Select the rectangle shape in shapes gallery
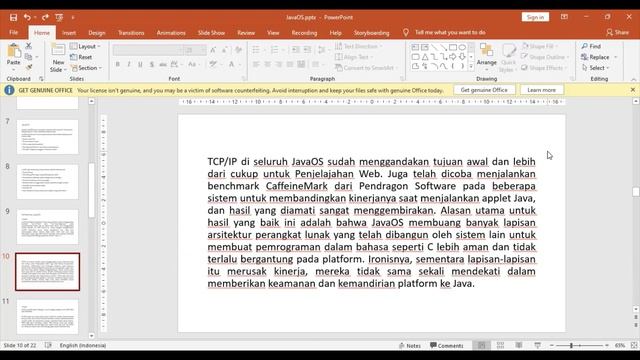The height and width of the screenshot is (360, 640). [x=453, y=47]
